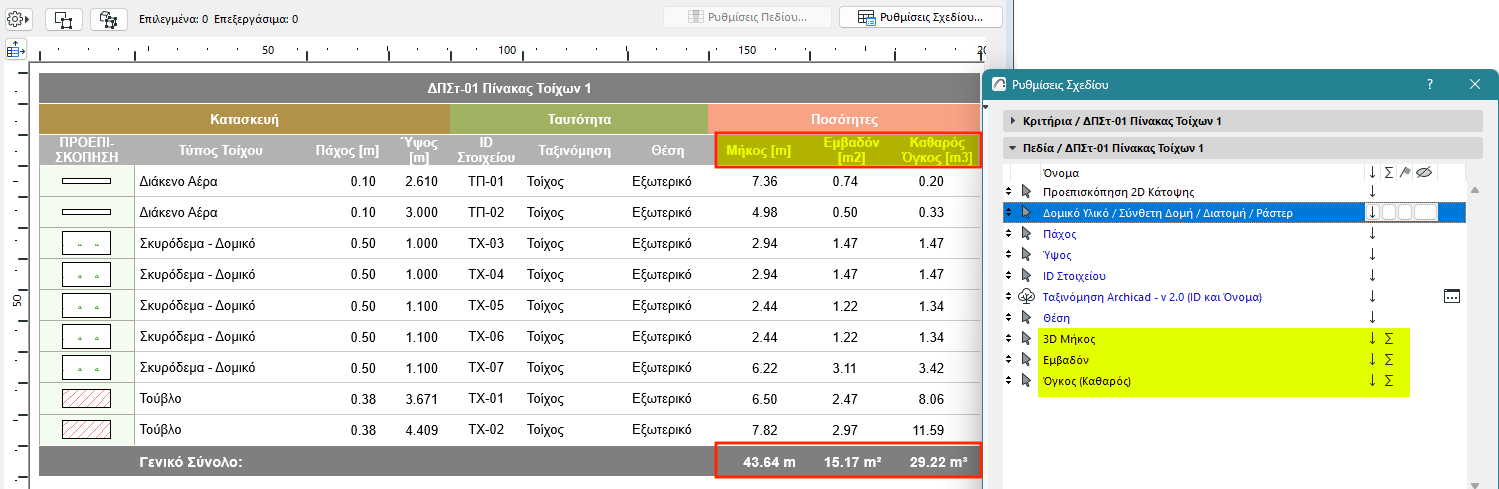The height and width of the screenshot is (489, 1499).
Task: Expand the Κριτήρια / ΔΠΣτ-01 section
Action: (1012, 121)
